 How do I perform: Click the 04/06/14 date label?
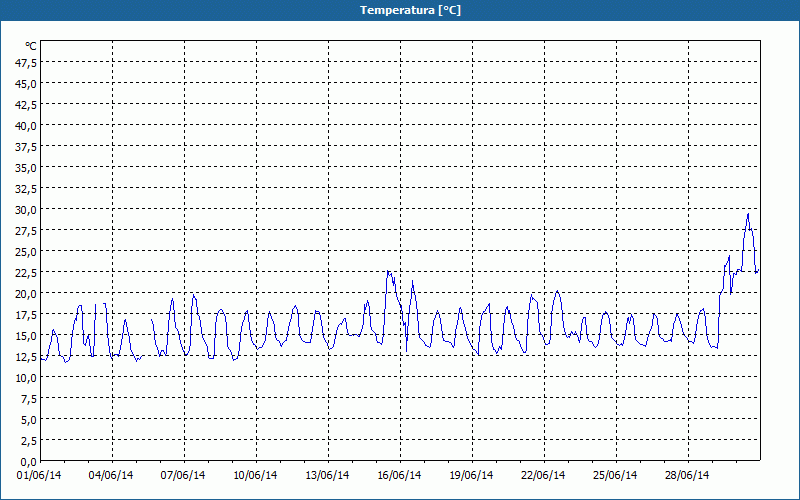point(111,475)
